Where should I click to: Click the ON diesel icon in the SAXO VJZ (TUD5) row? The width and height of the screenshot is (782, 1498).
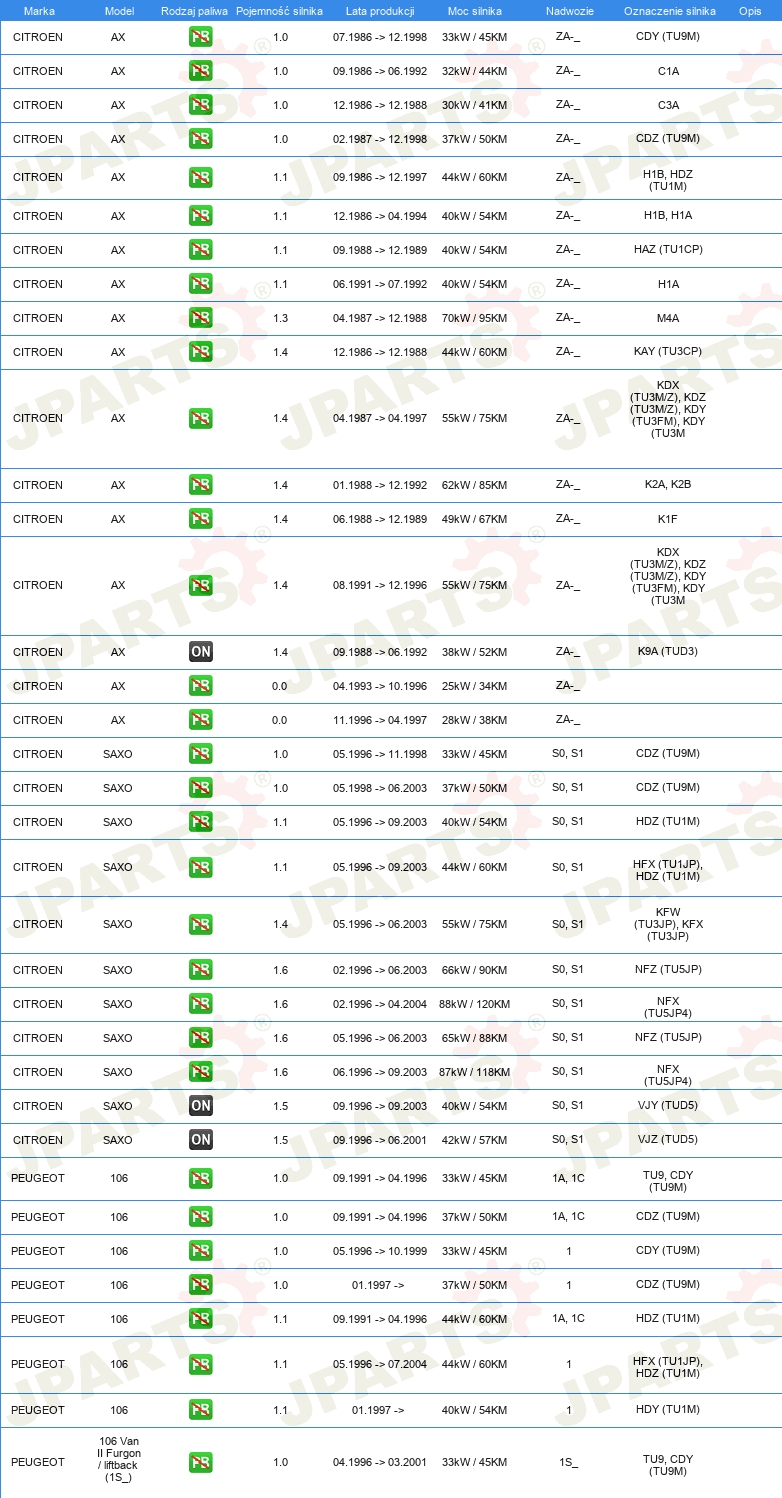[x=200, y=1140]
